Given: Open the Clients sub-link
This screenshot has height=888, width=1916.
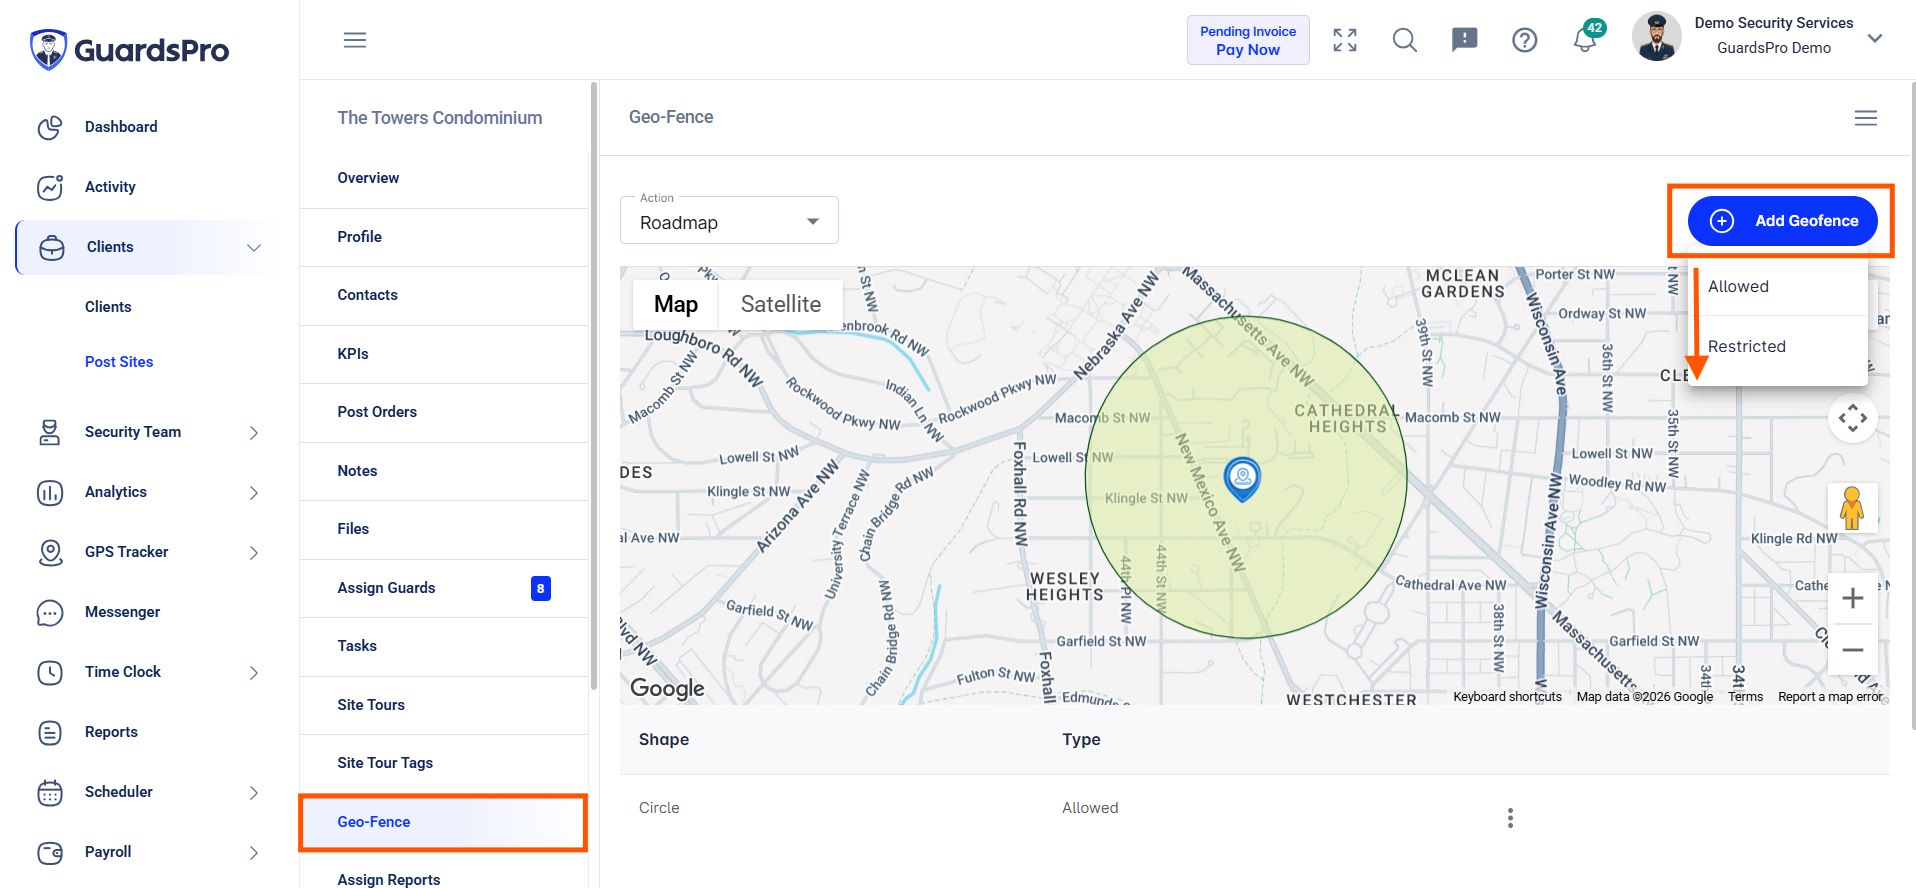Looking at the screenshot, I should [108, 307].
